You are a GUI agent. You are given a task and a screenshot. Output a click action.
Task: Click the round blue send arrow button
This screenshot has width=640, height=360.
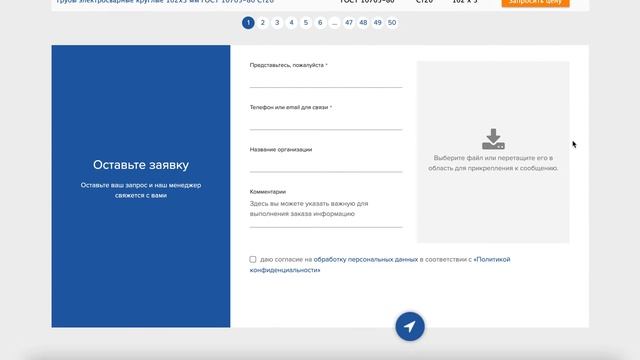(x=410, y=327)
